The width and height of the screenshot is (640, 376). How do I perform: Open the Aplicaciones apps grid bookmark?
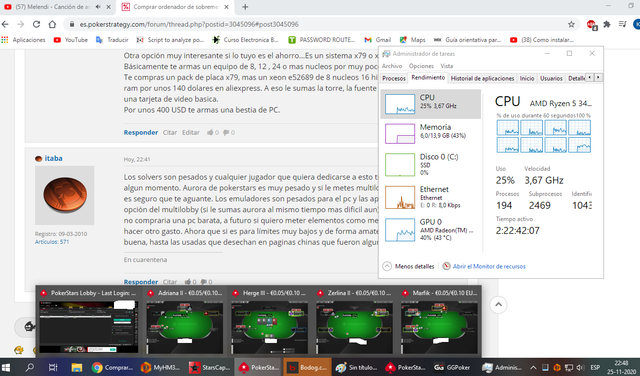point(24,40)
